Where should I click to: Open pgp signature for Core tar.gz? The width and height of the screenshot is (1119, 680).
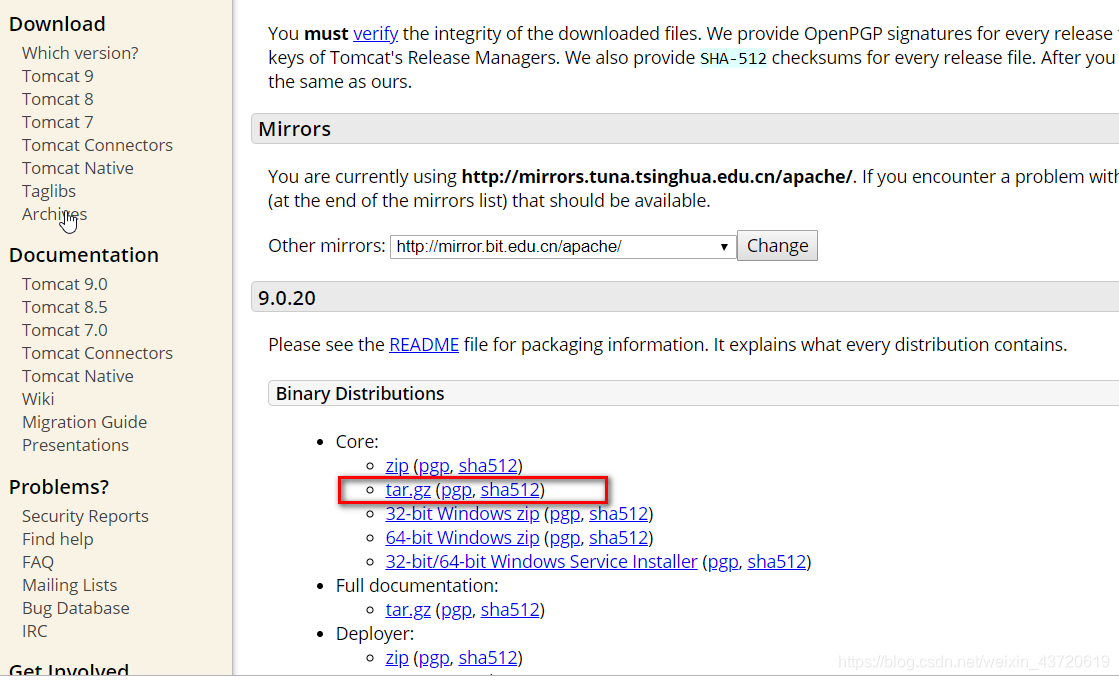click(456, 490)
